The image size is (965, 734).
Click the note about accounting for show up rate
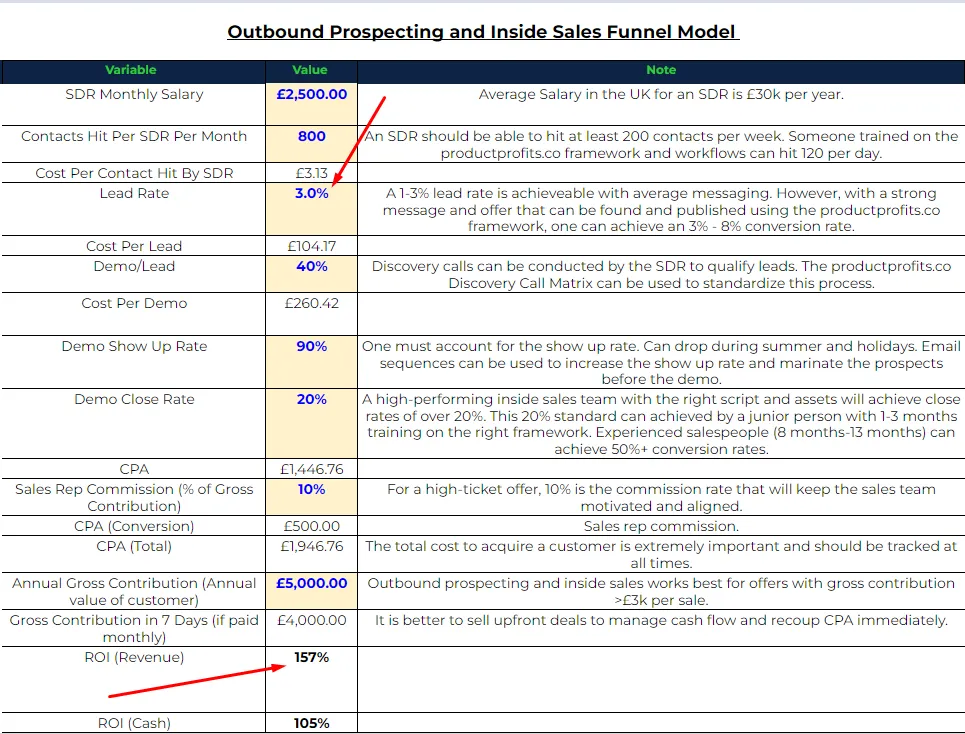coord(661,362)
